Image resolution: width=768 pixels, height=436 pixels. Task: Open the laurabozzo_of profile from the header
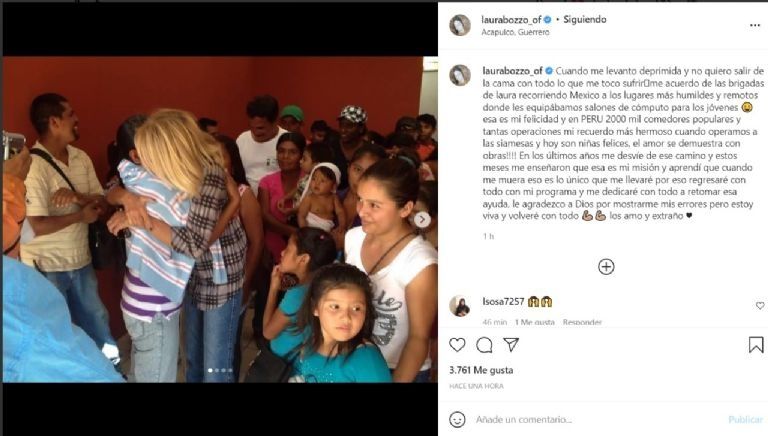tap(511, 20)
